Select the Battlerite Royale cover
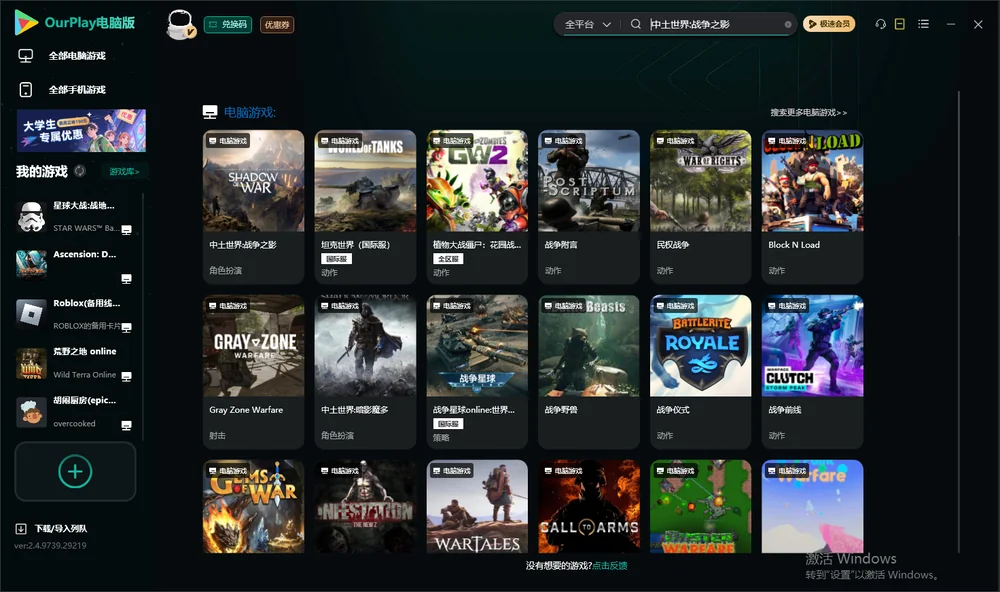Image resolution: width=1000 pixels, height=592 pixels. click(701, 346)
